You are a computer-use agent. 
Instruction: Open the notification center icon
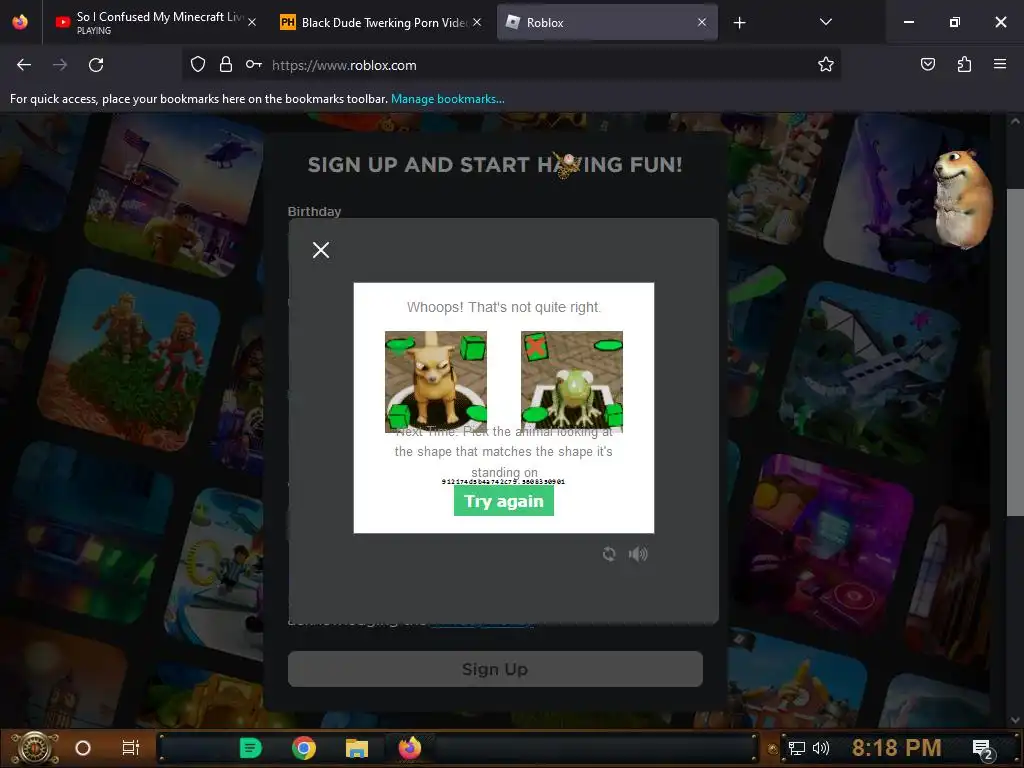982,749
